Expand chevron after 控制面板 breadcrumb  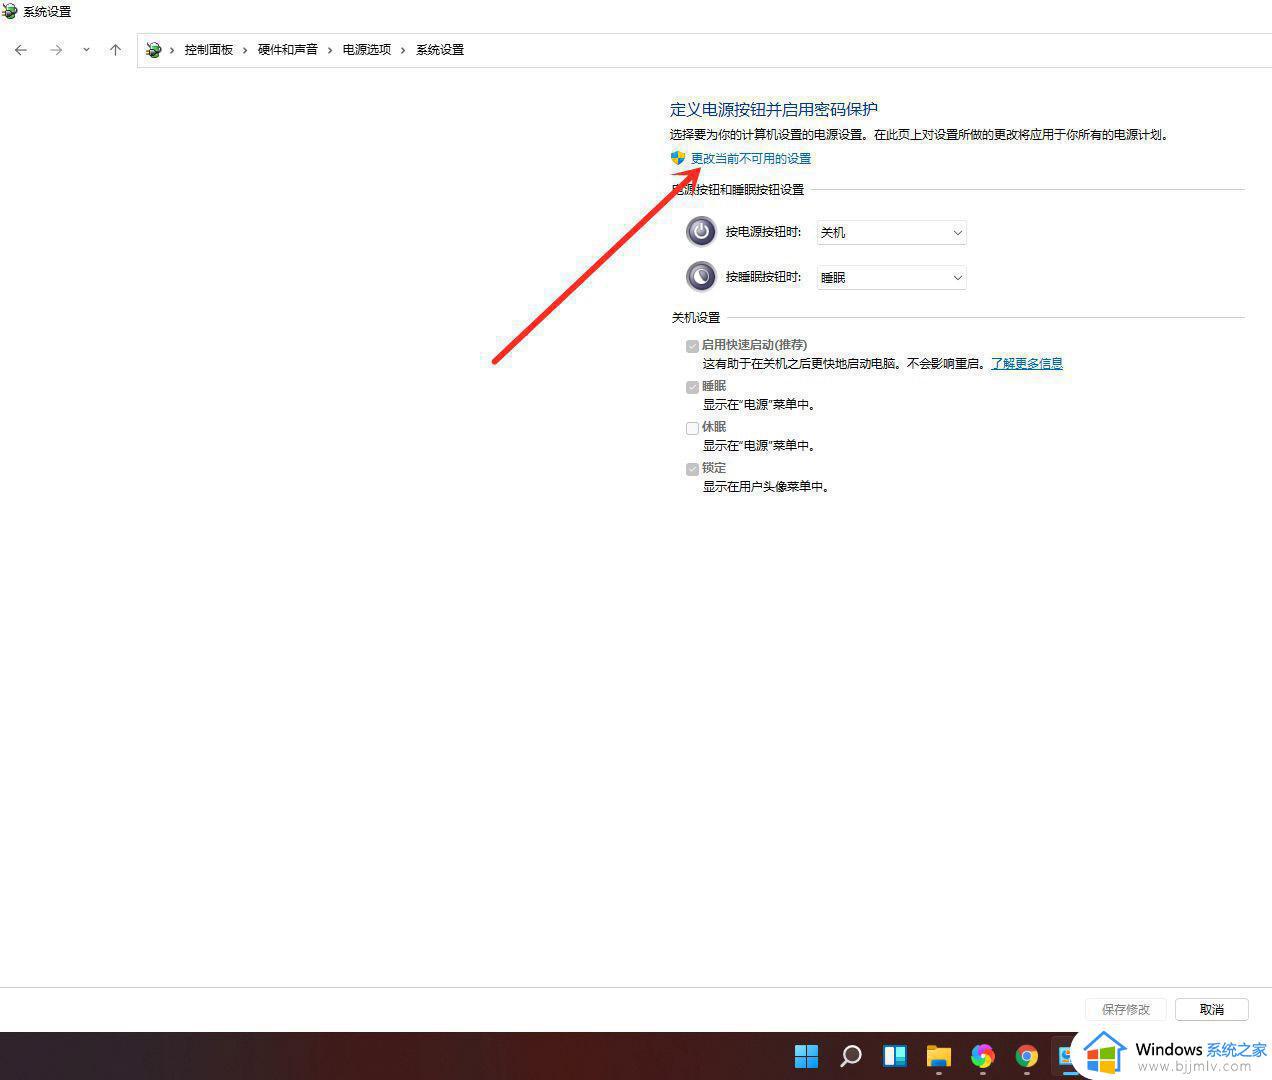click(245, 50)
